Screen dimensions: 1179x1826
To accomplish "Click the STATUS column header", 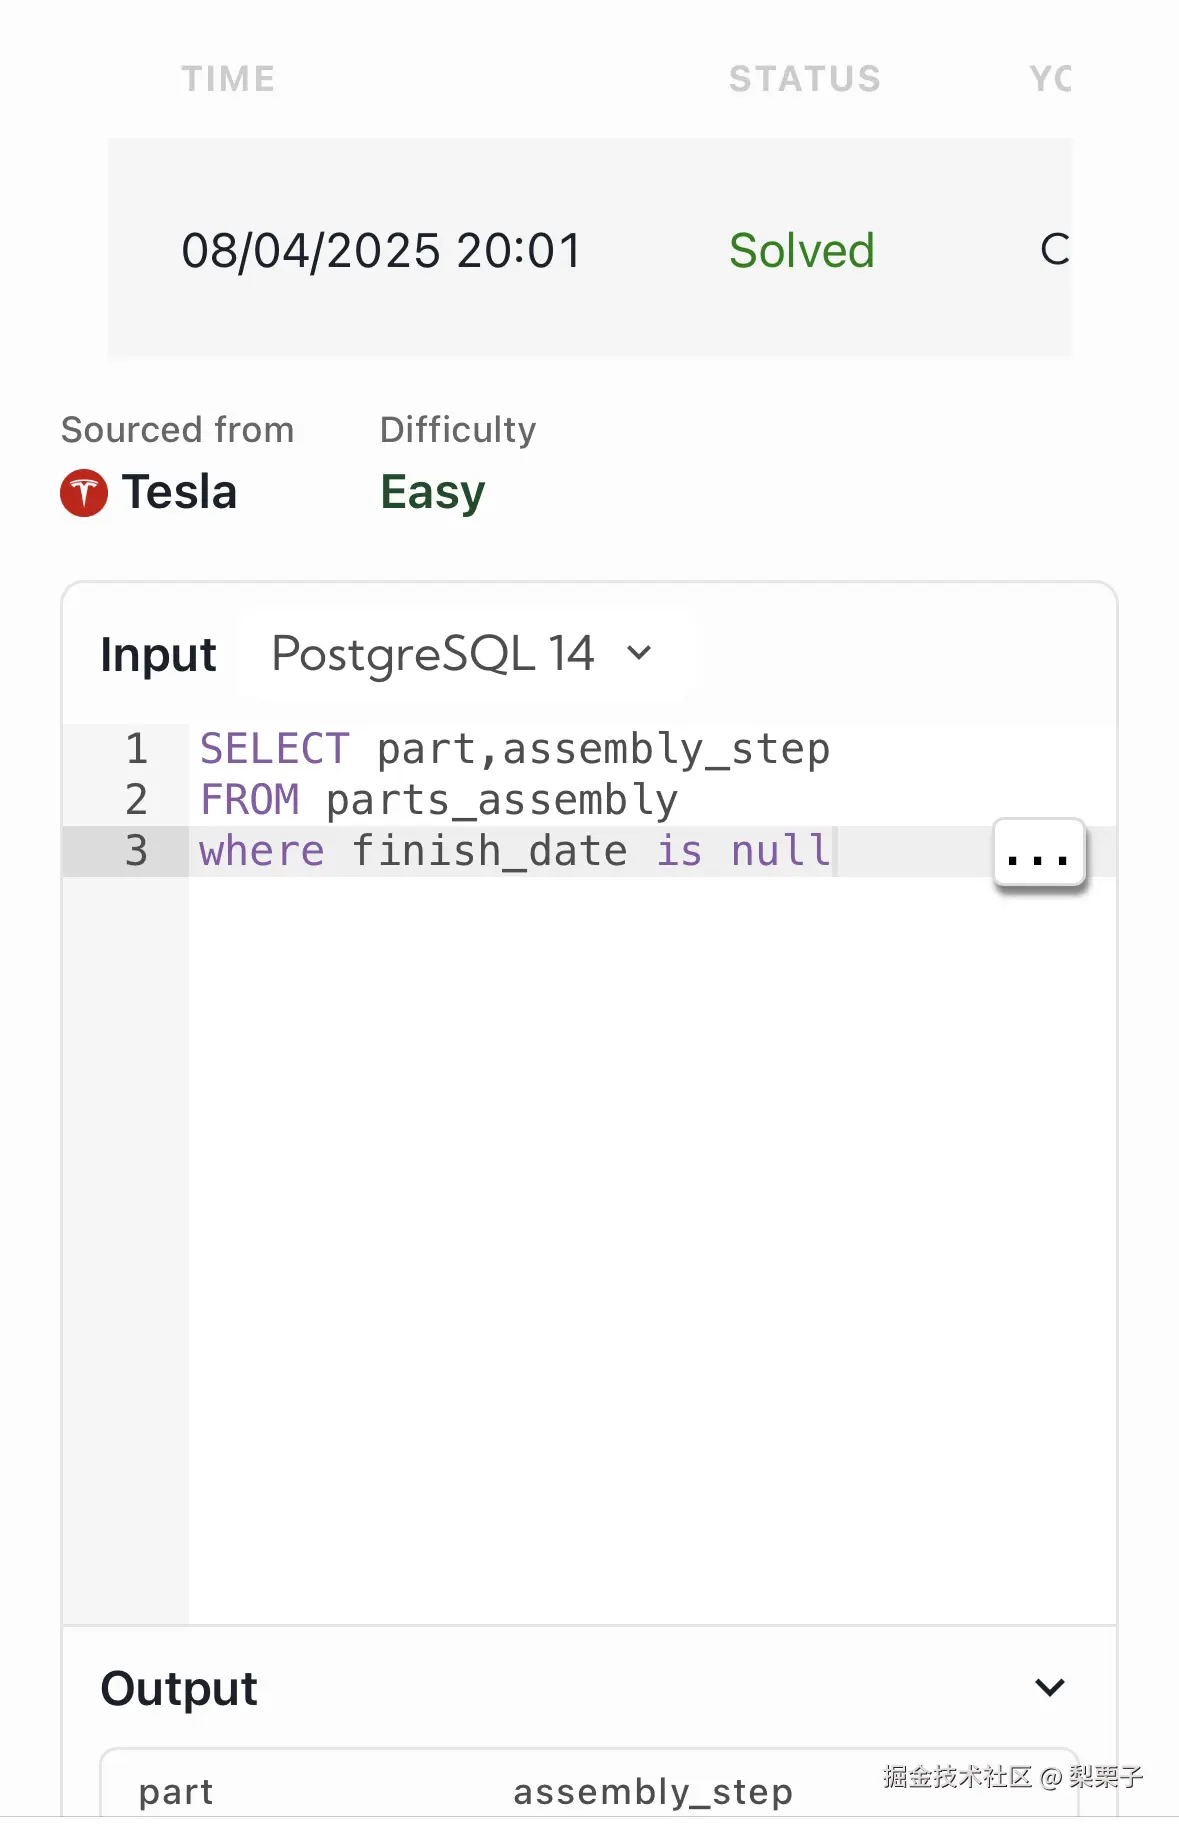I will tap(804, 79).
